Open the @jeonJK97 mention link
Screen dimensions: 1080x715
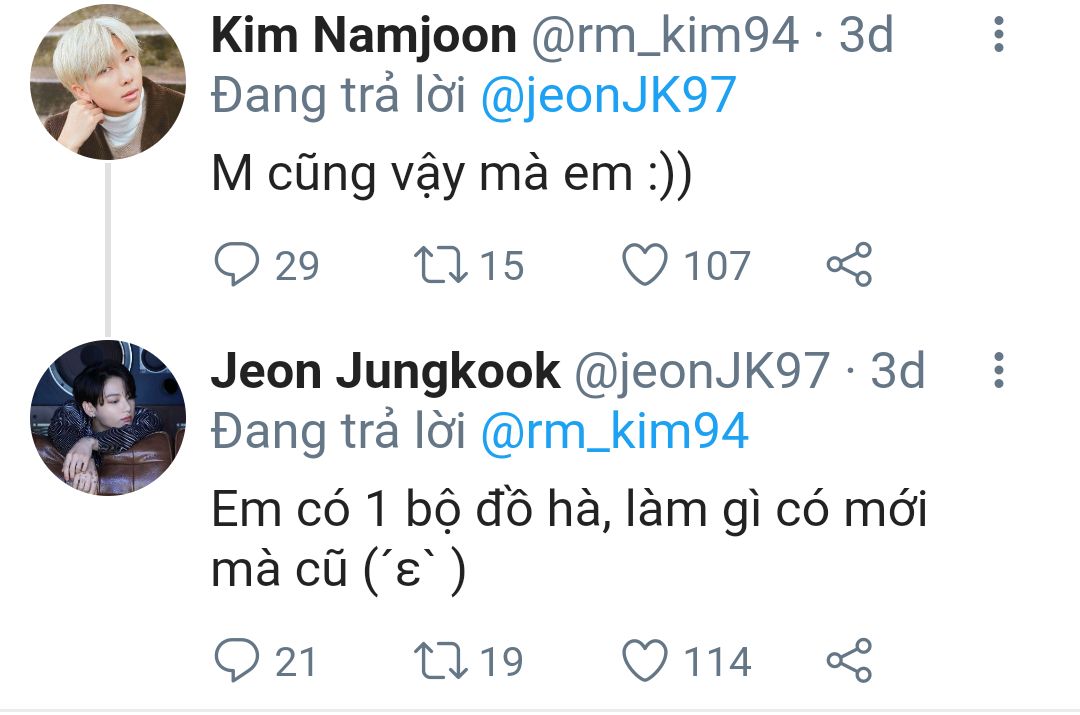pyautogui.click(x=608, y=96)
